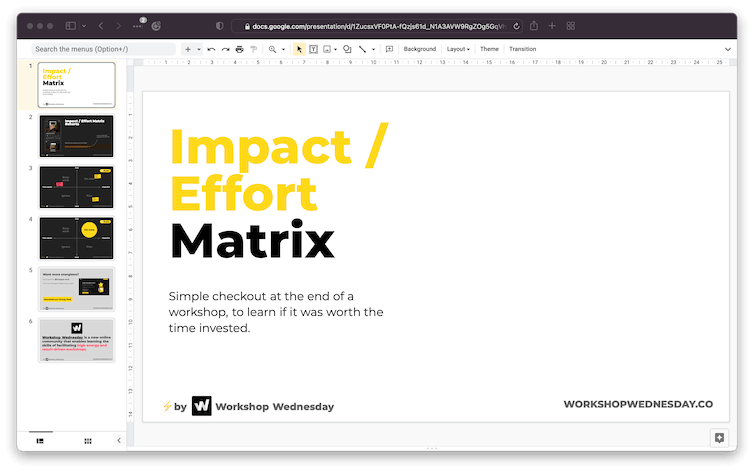
Task: Click the 'Simple checkout' subtitle paragraph
Action: tap(276, 312)
